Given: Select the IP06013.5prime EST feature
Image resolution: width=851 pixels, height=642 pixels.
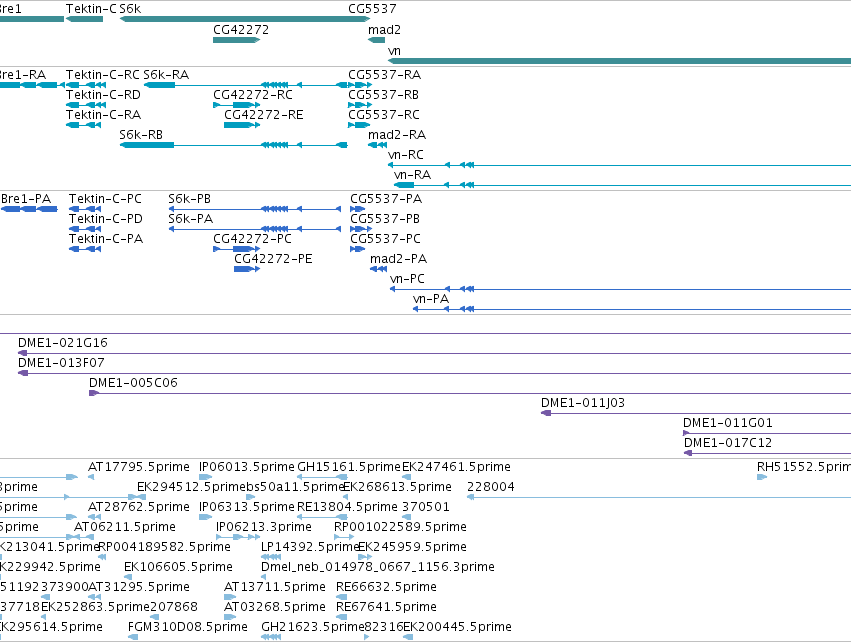Looking at the screenshot, I should (x=206, y=478).
